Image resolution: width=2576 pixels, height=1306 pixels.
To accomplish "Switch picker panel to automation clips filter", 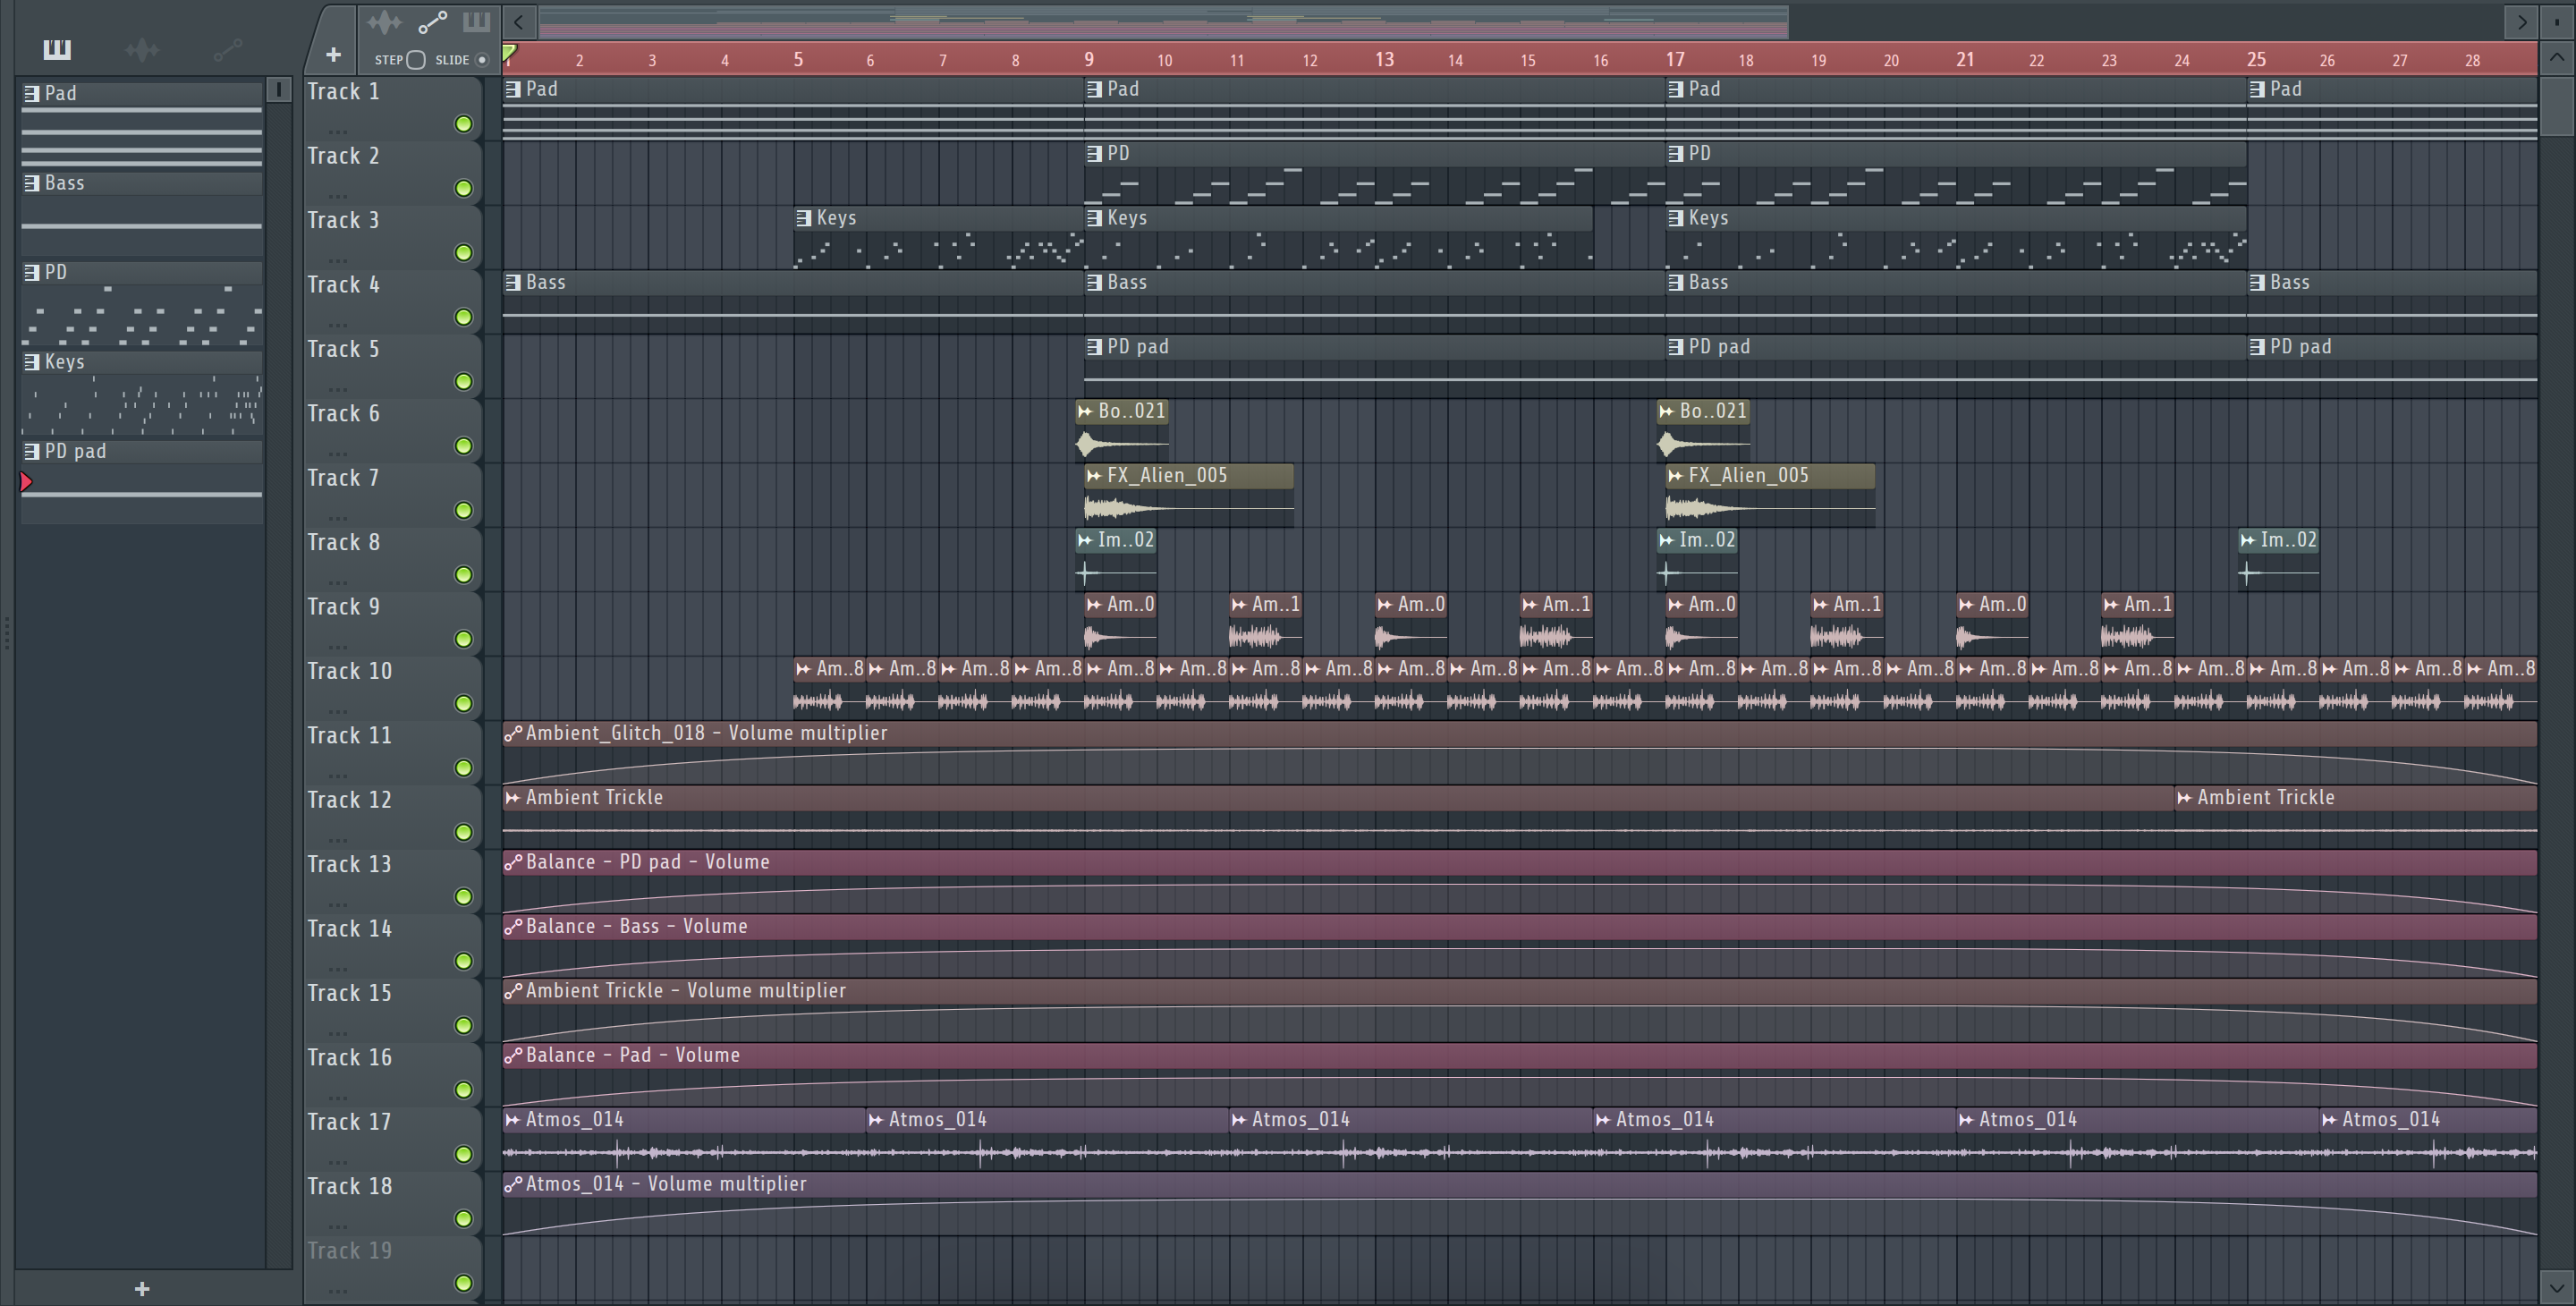I will pyautogui.click(x=228, y=49).
